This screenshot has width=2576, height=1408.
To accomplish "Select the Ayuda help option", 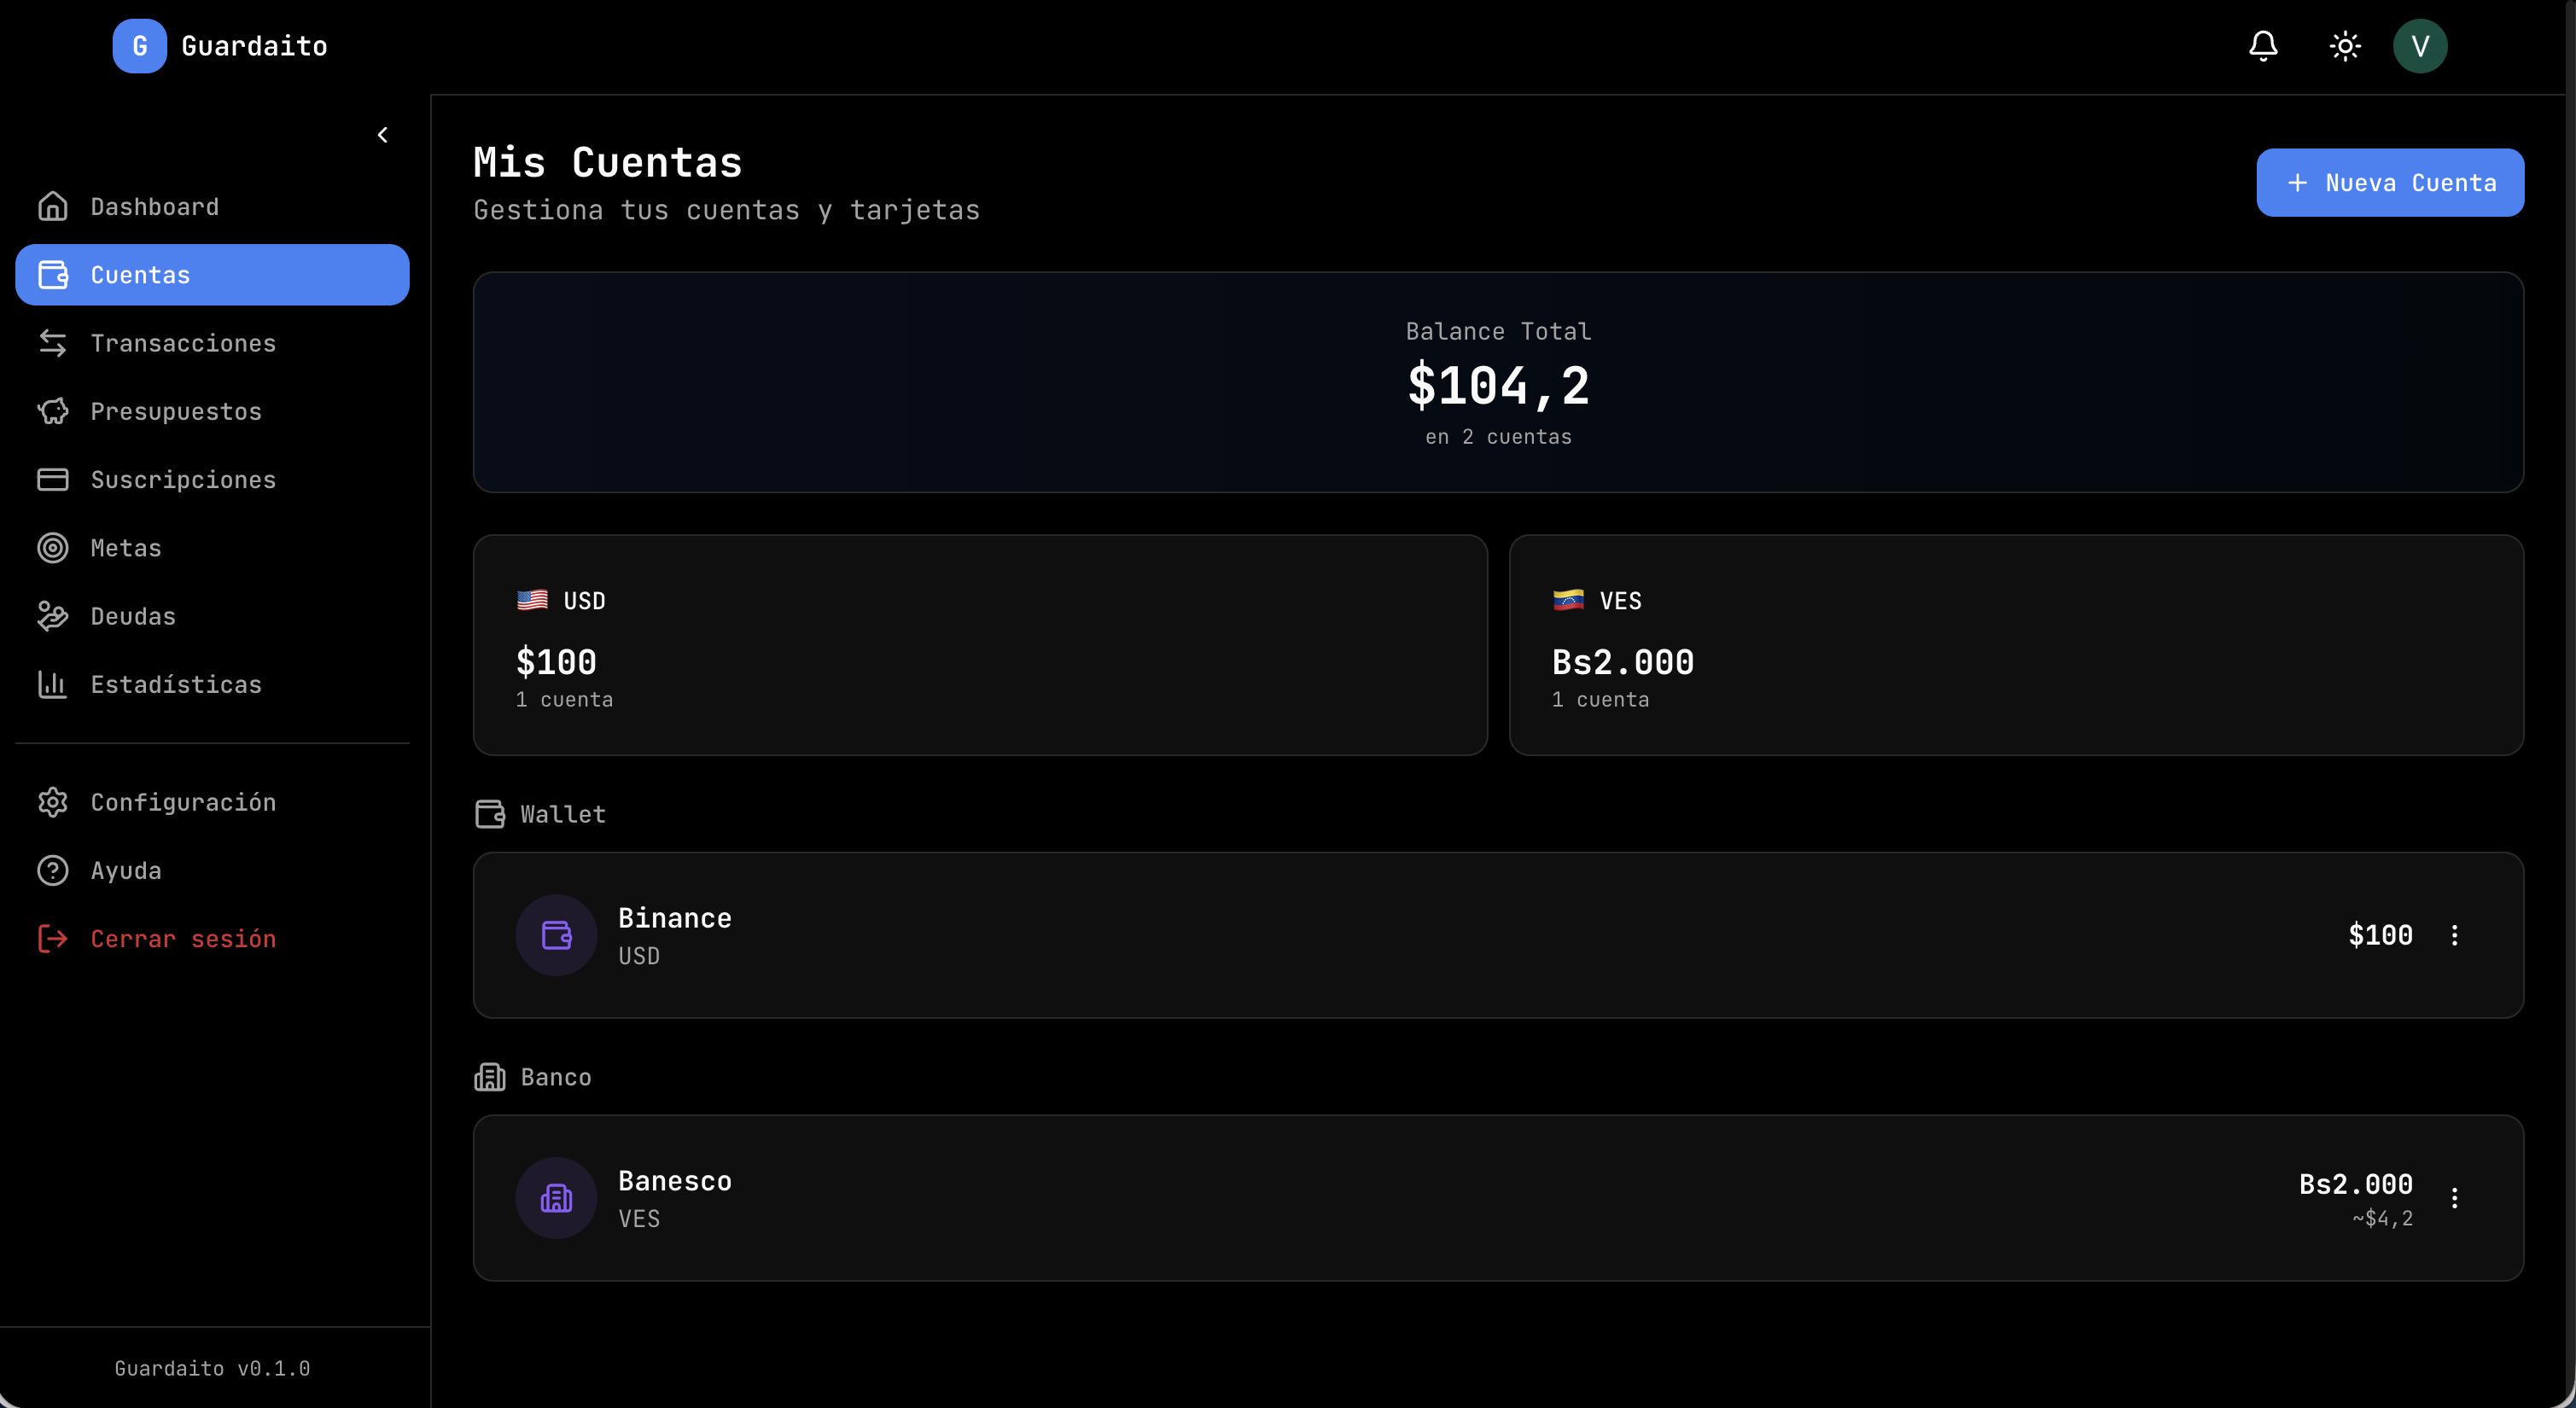I will (x=126, y=870).
